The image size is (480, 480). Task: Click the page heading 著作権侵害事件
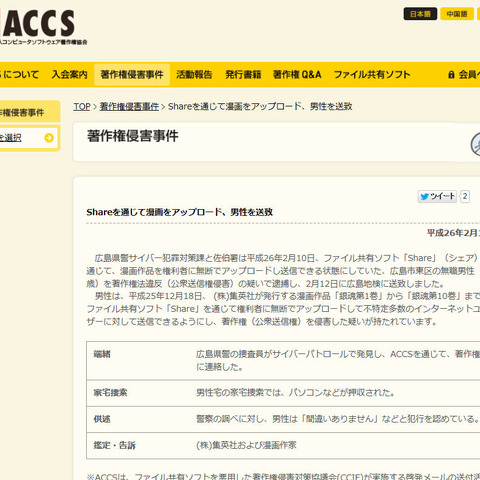coord(133,136)
